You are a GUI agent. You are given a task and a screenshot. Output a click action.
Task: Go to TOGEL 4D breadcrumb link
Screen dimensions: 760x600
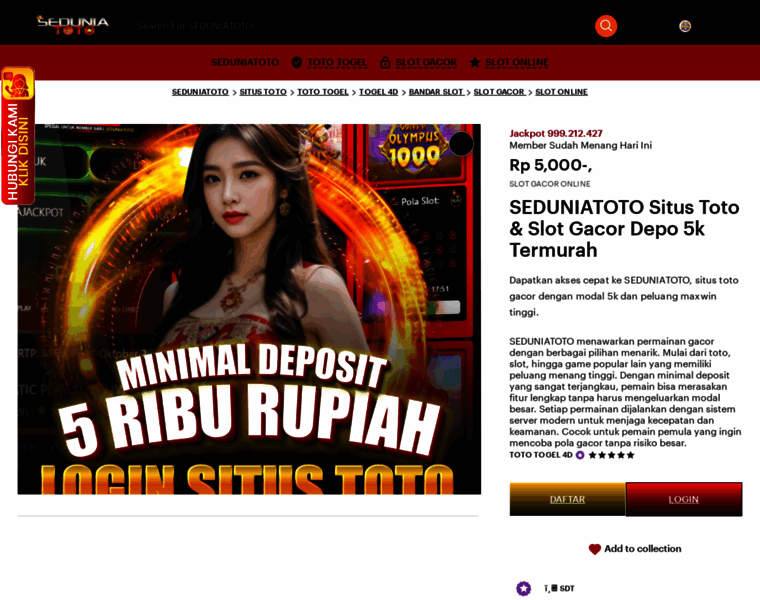coord(379,92)
